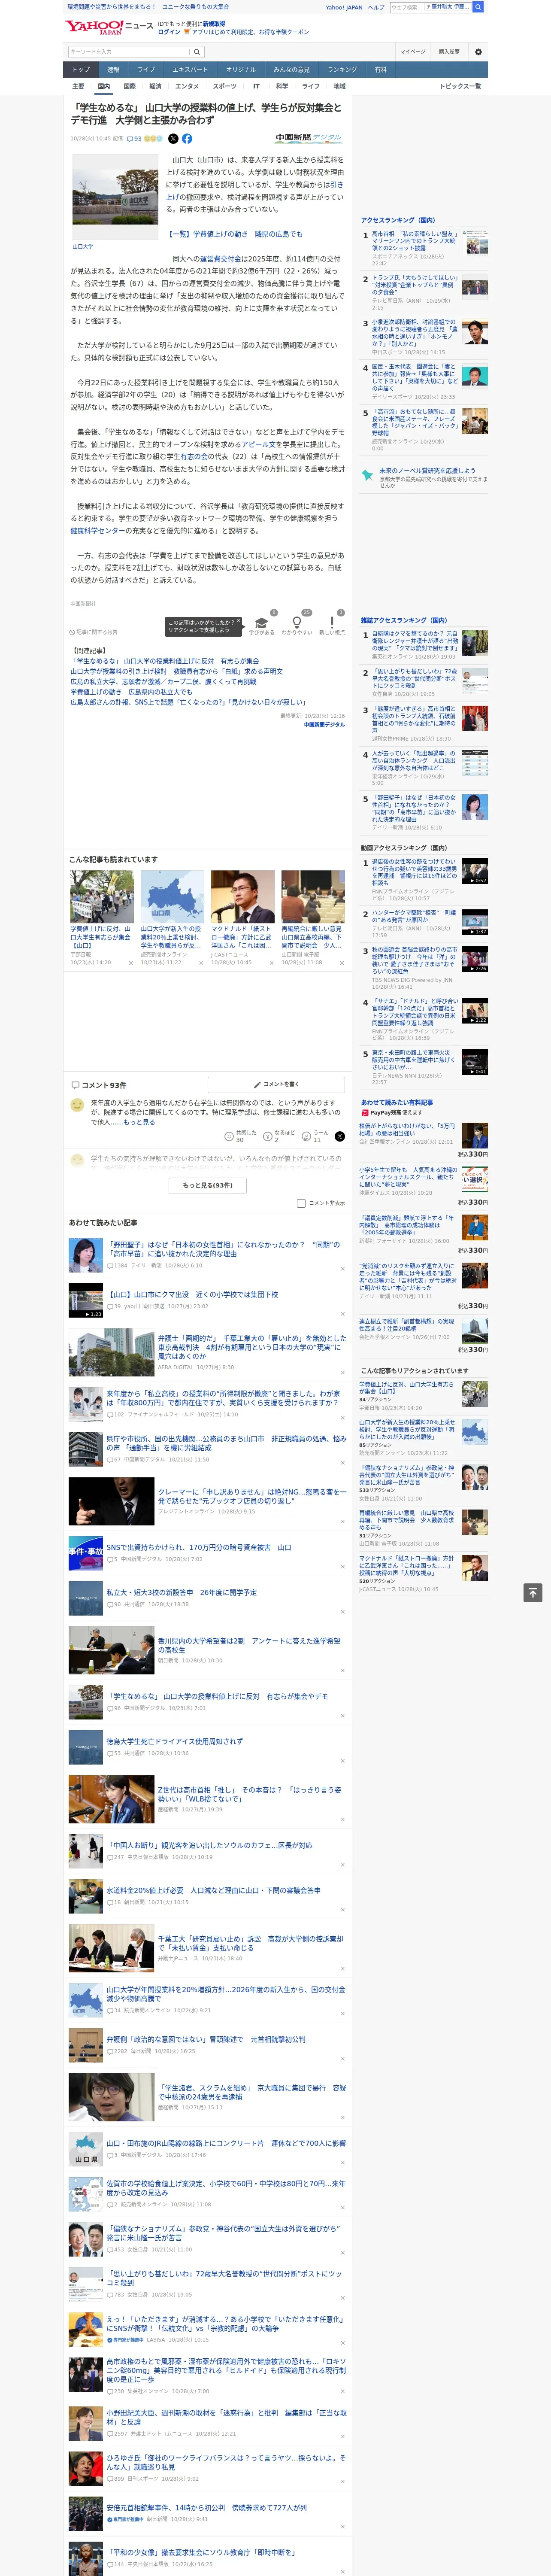Click the blue search button in the header
This screenshot has width=551, height=2576.
[x=478, y=7]
